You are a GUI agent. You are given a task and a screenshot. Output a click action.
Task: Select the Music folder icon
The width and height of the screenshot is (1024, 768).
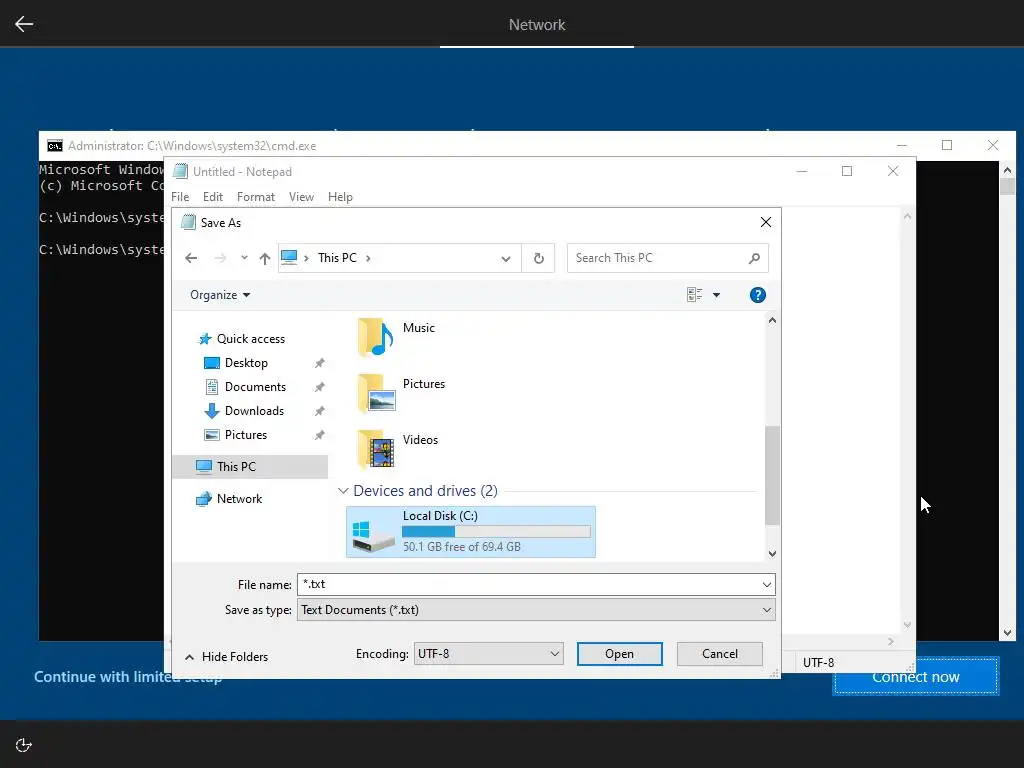[x=376, y=337]
